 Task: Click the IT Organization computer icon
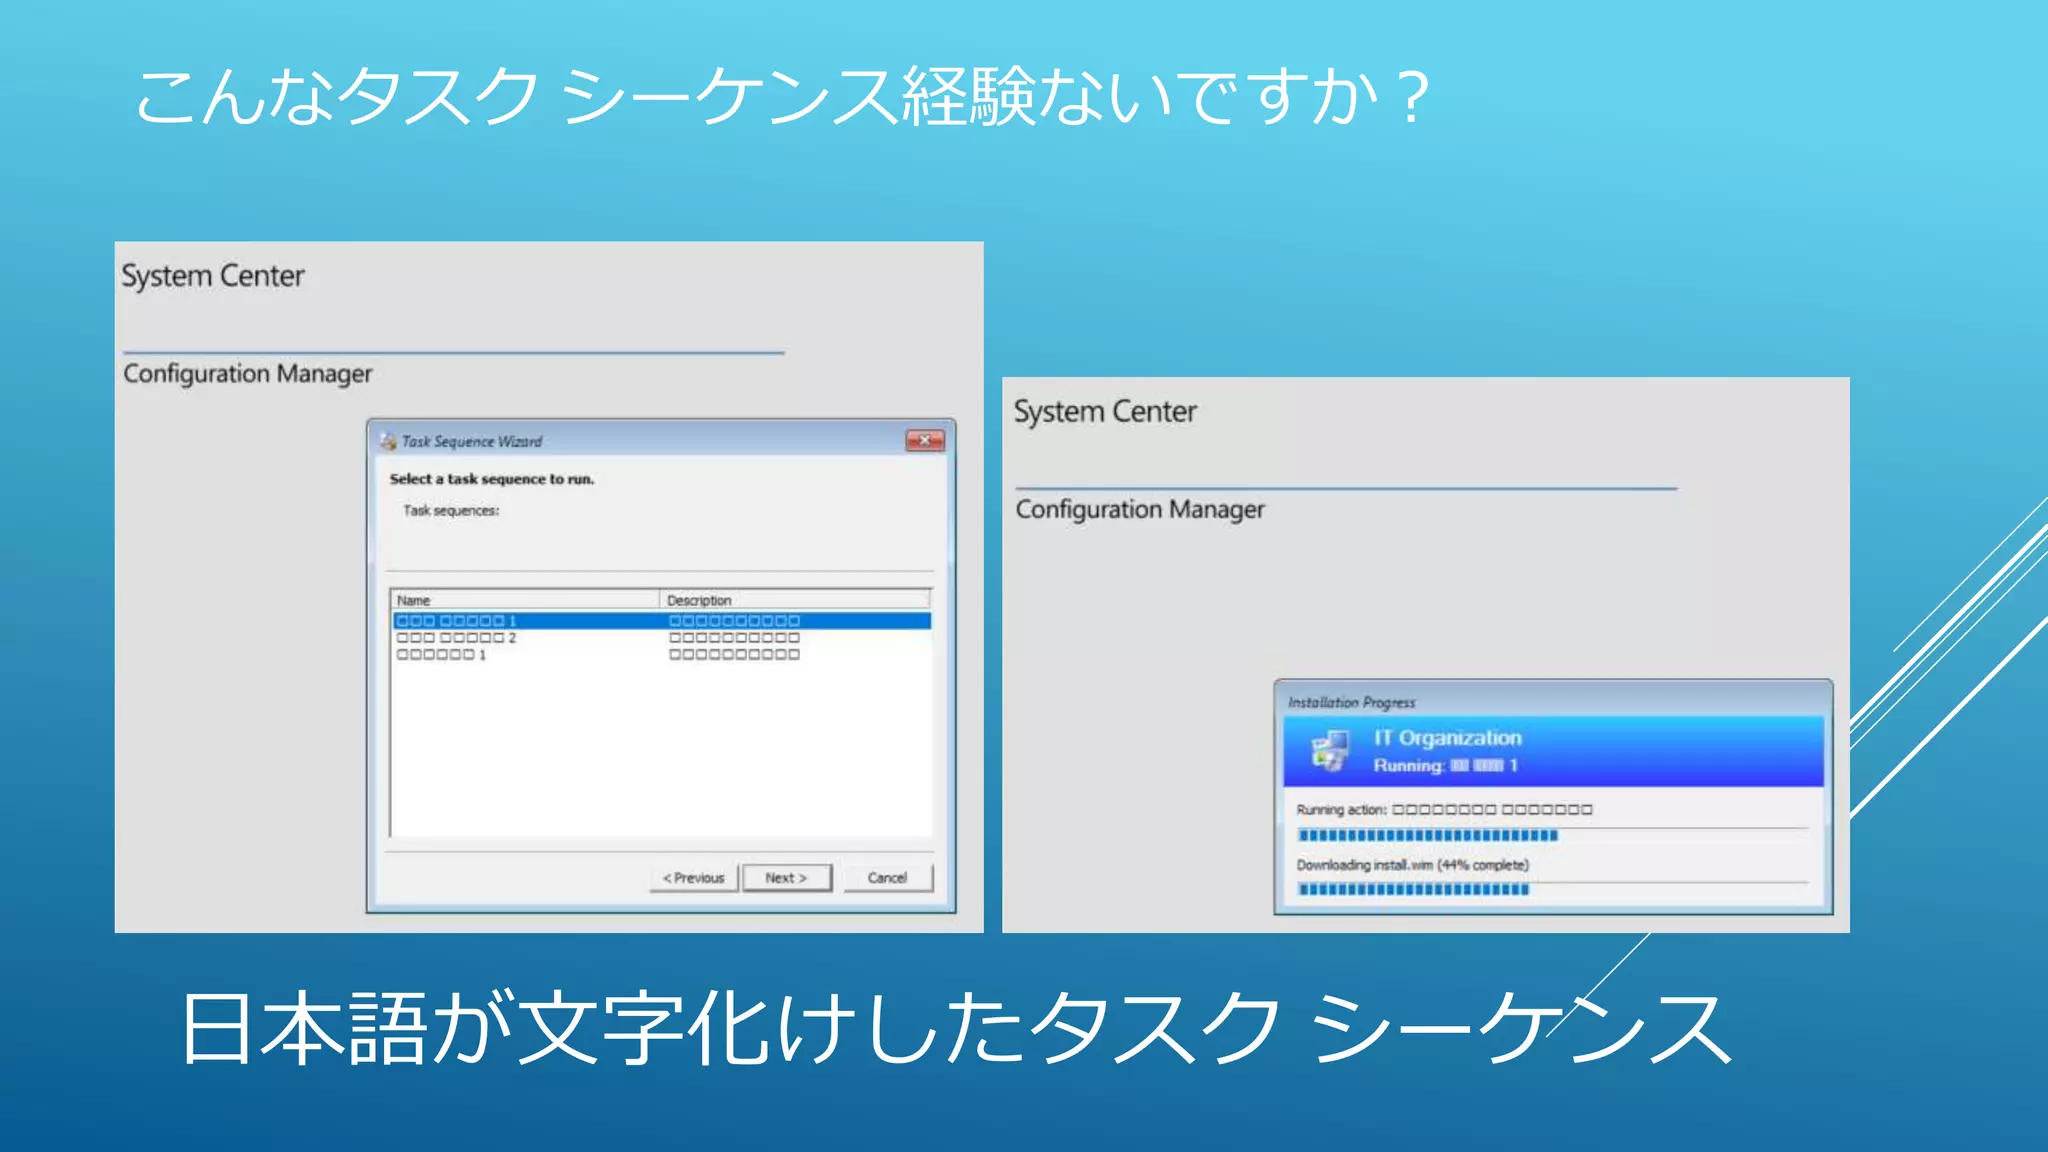(1330, 750)
